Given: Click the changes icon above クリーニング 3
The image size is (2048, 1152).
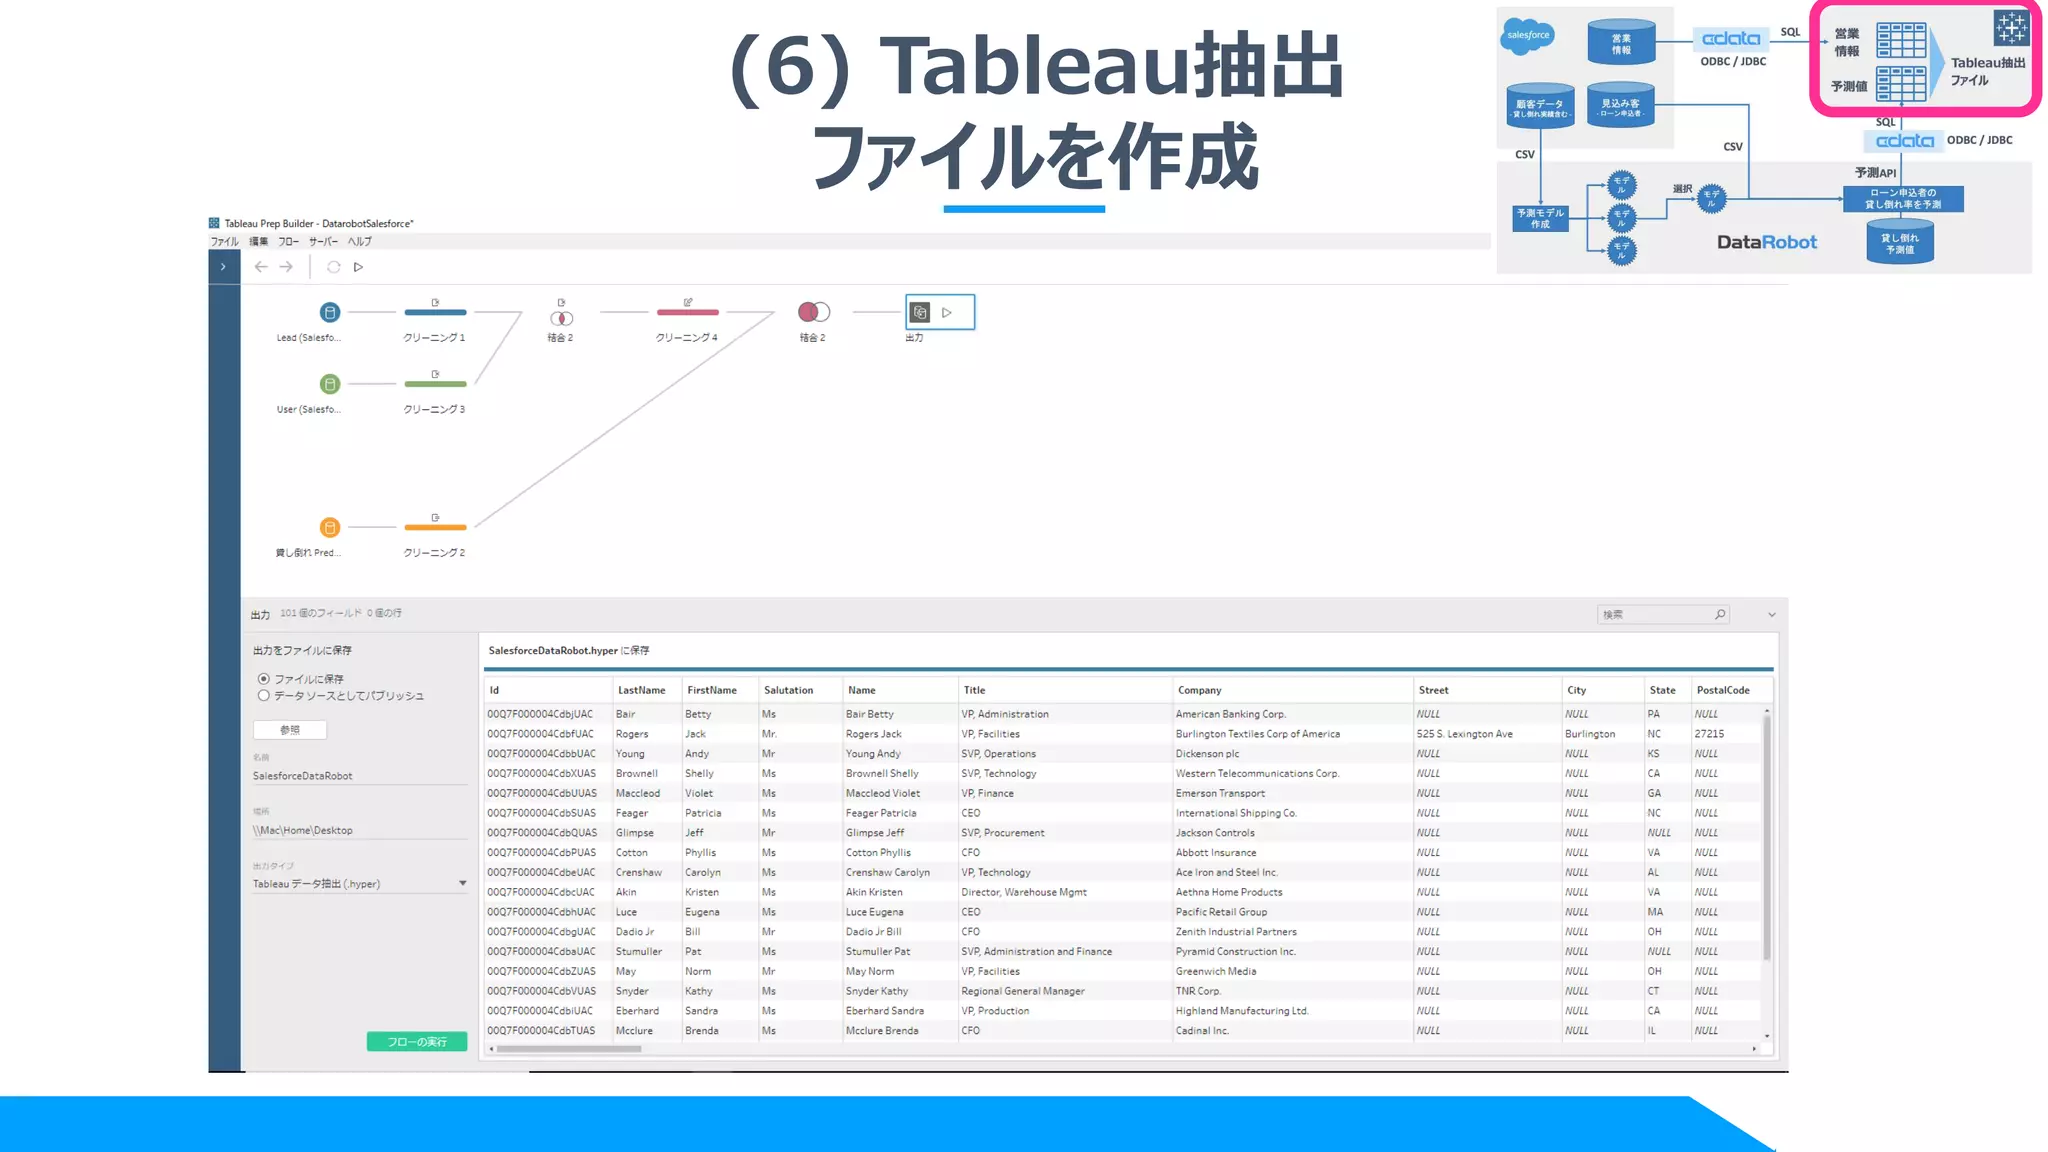Looking at the screenshot, I should coord(435,374).
